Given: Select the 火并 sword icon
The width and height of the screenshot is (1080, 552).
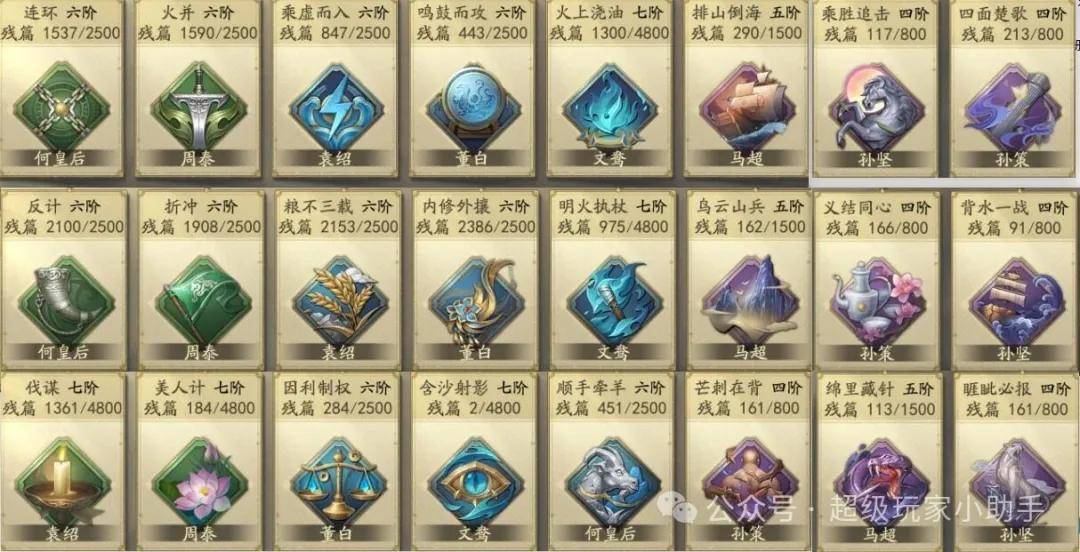Looking at the screenshot, I should click(198, 108).
